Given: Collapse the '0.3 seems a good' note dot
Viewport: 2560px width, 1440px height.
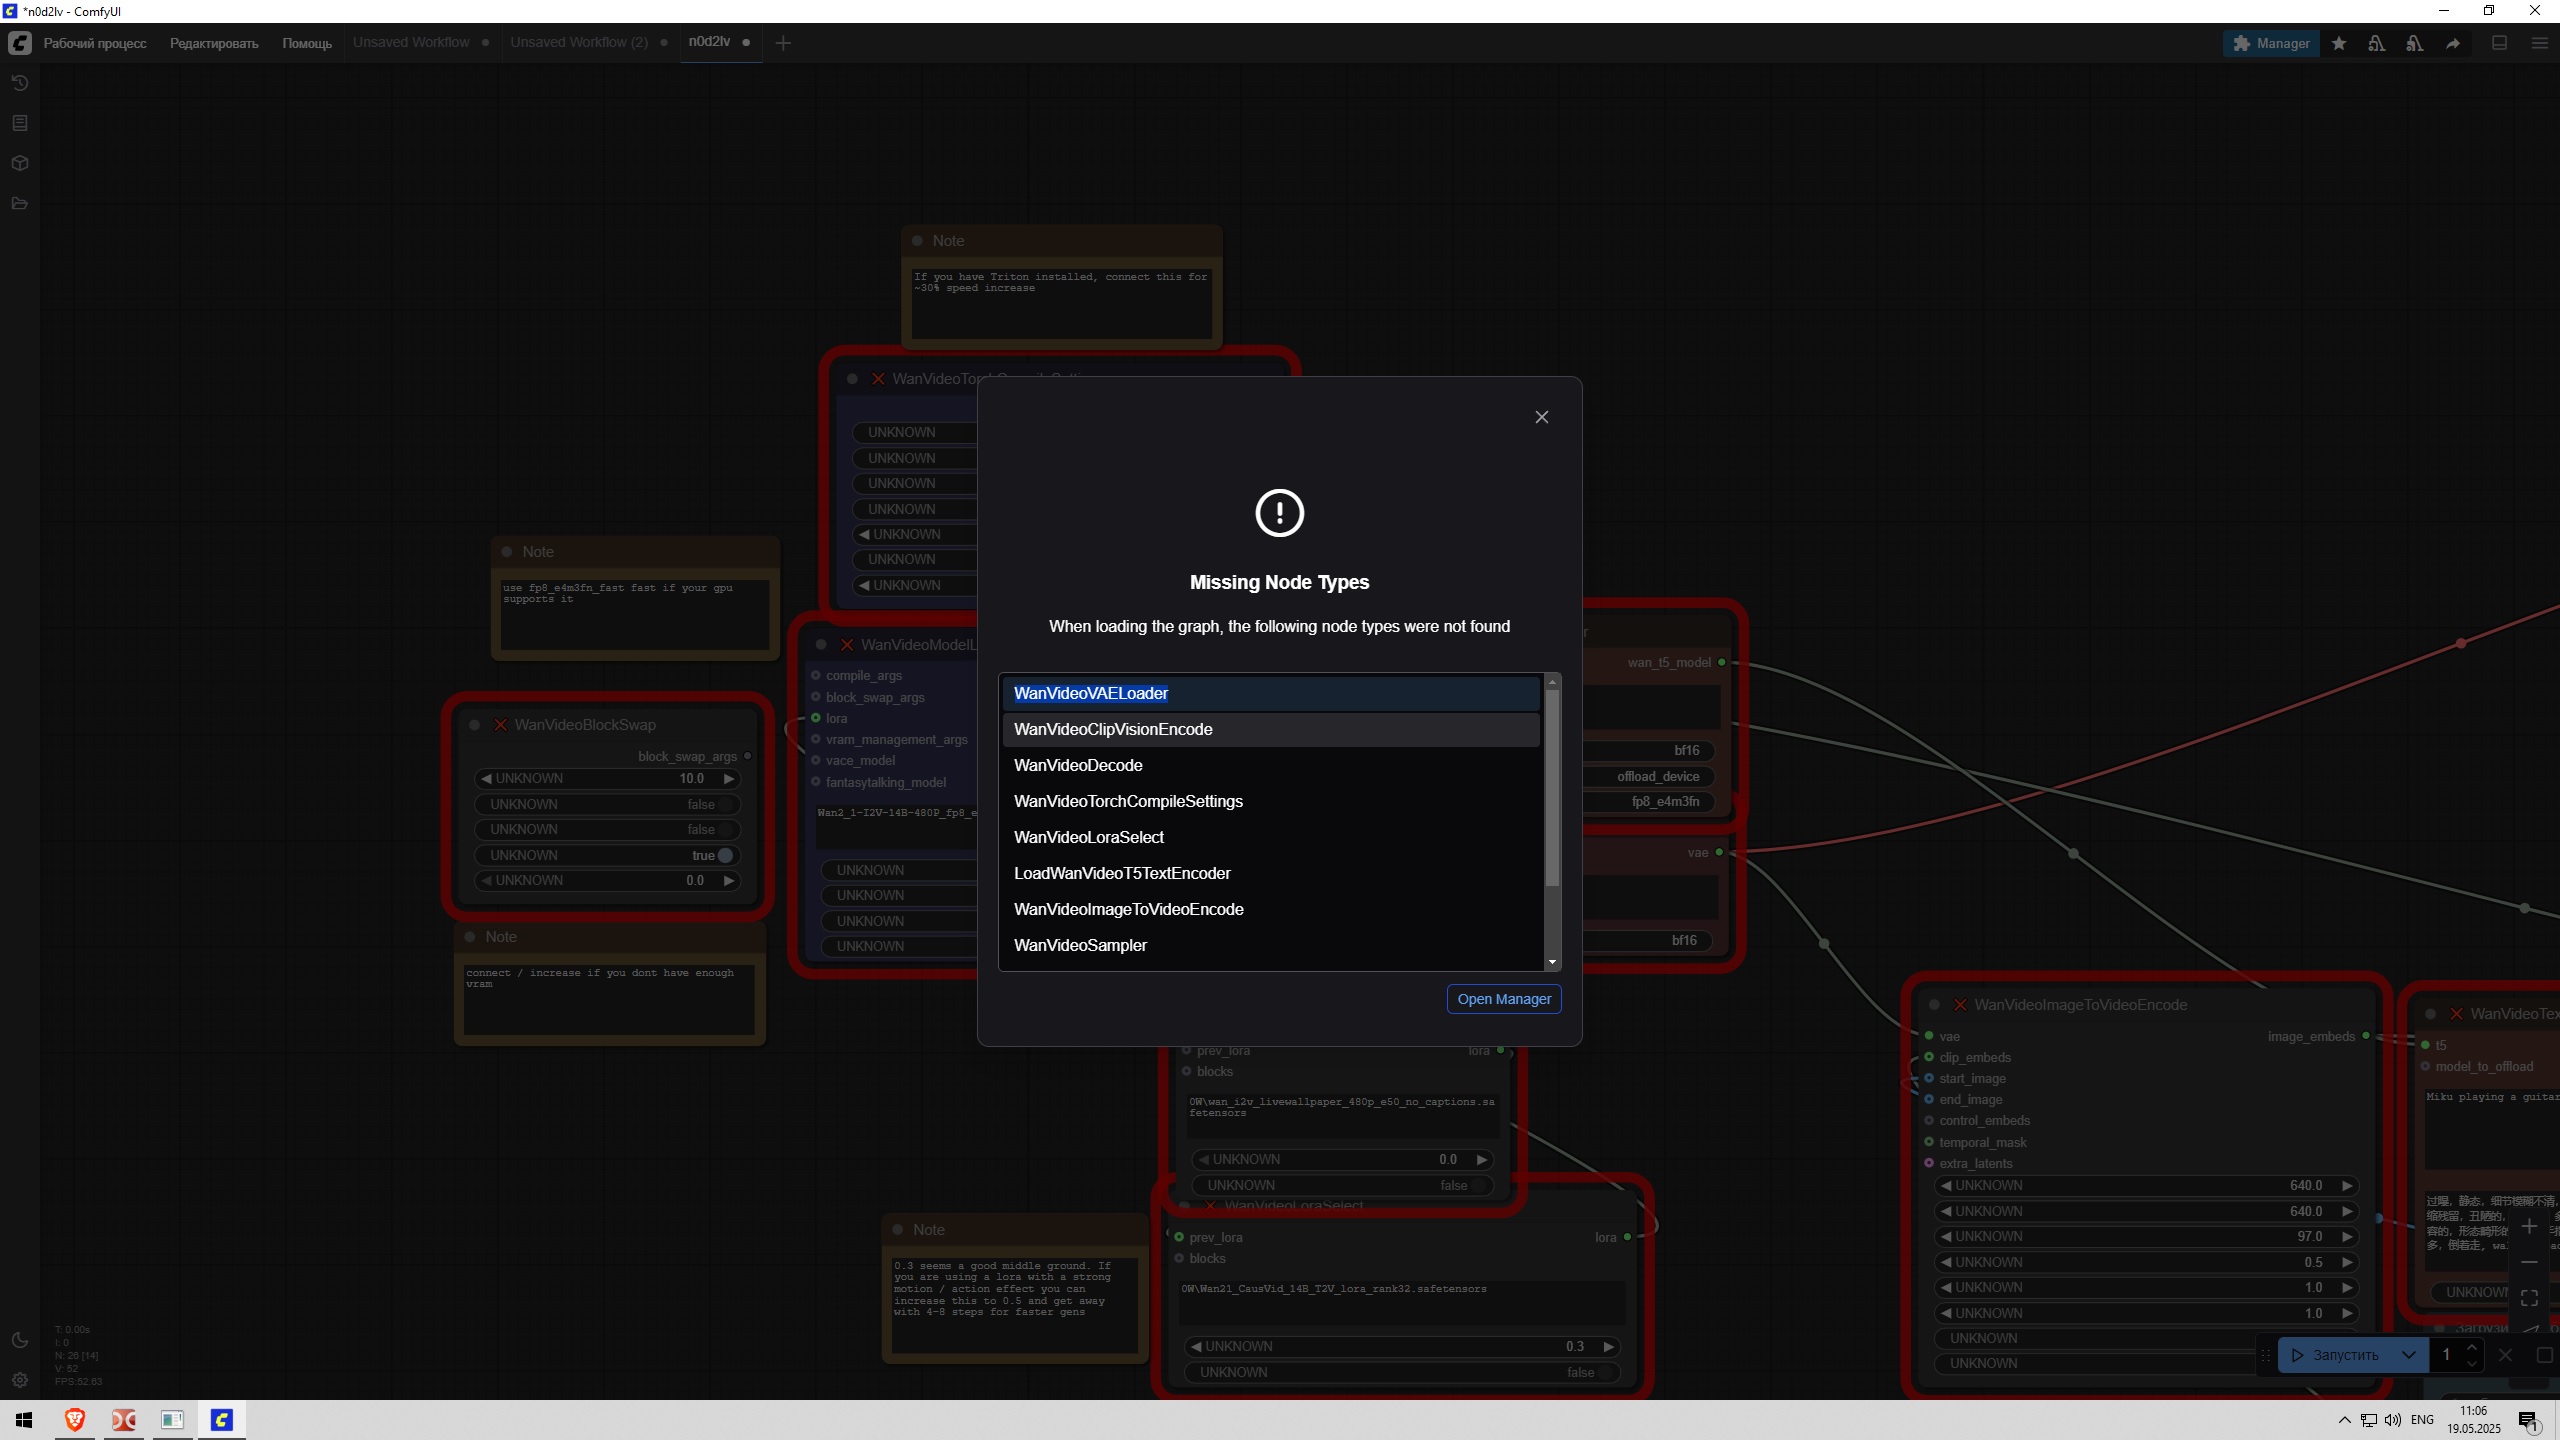Looking at the screenshot, I should click(x=898, y=1230).
